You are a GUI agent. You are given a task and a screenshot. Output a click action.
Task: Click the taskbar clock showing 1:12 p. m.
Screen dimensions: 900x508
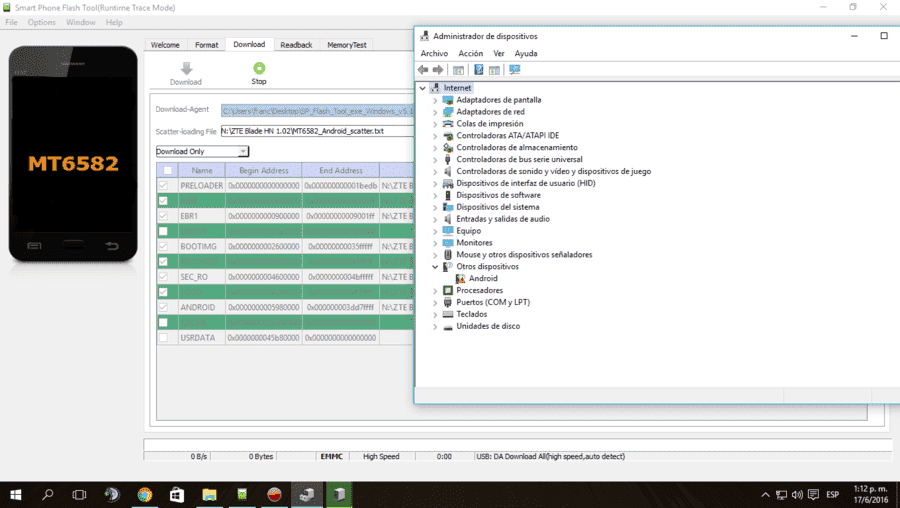click(870, 494)
